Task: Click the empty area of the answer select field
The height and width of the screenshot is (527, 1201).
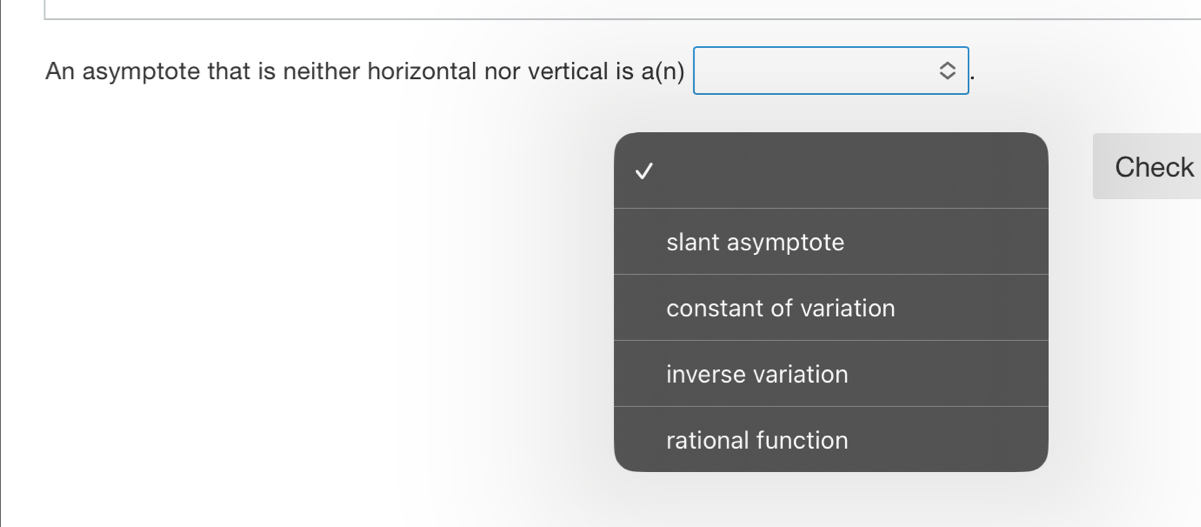Action: click(810, 72)
